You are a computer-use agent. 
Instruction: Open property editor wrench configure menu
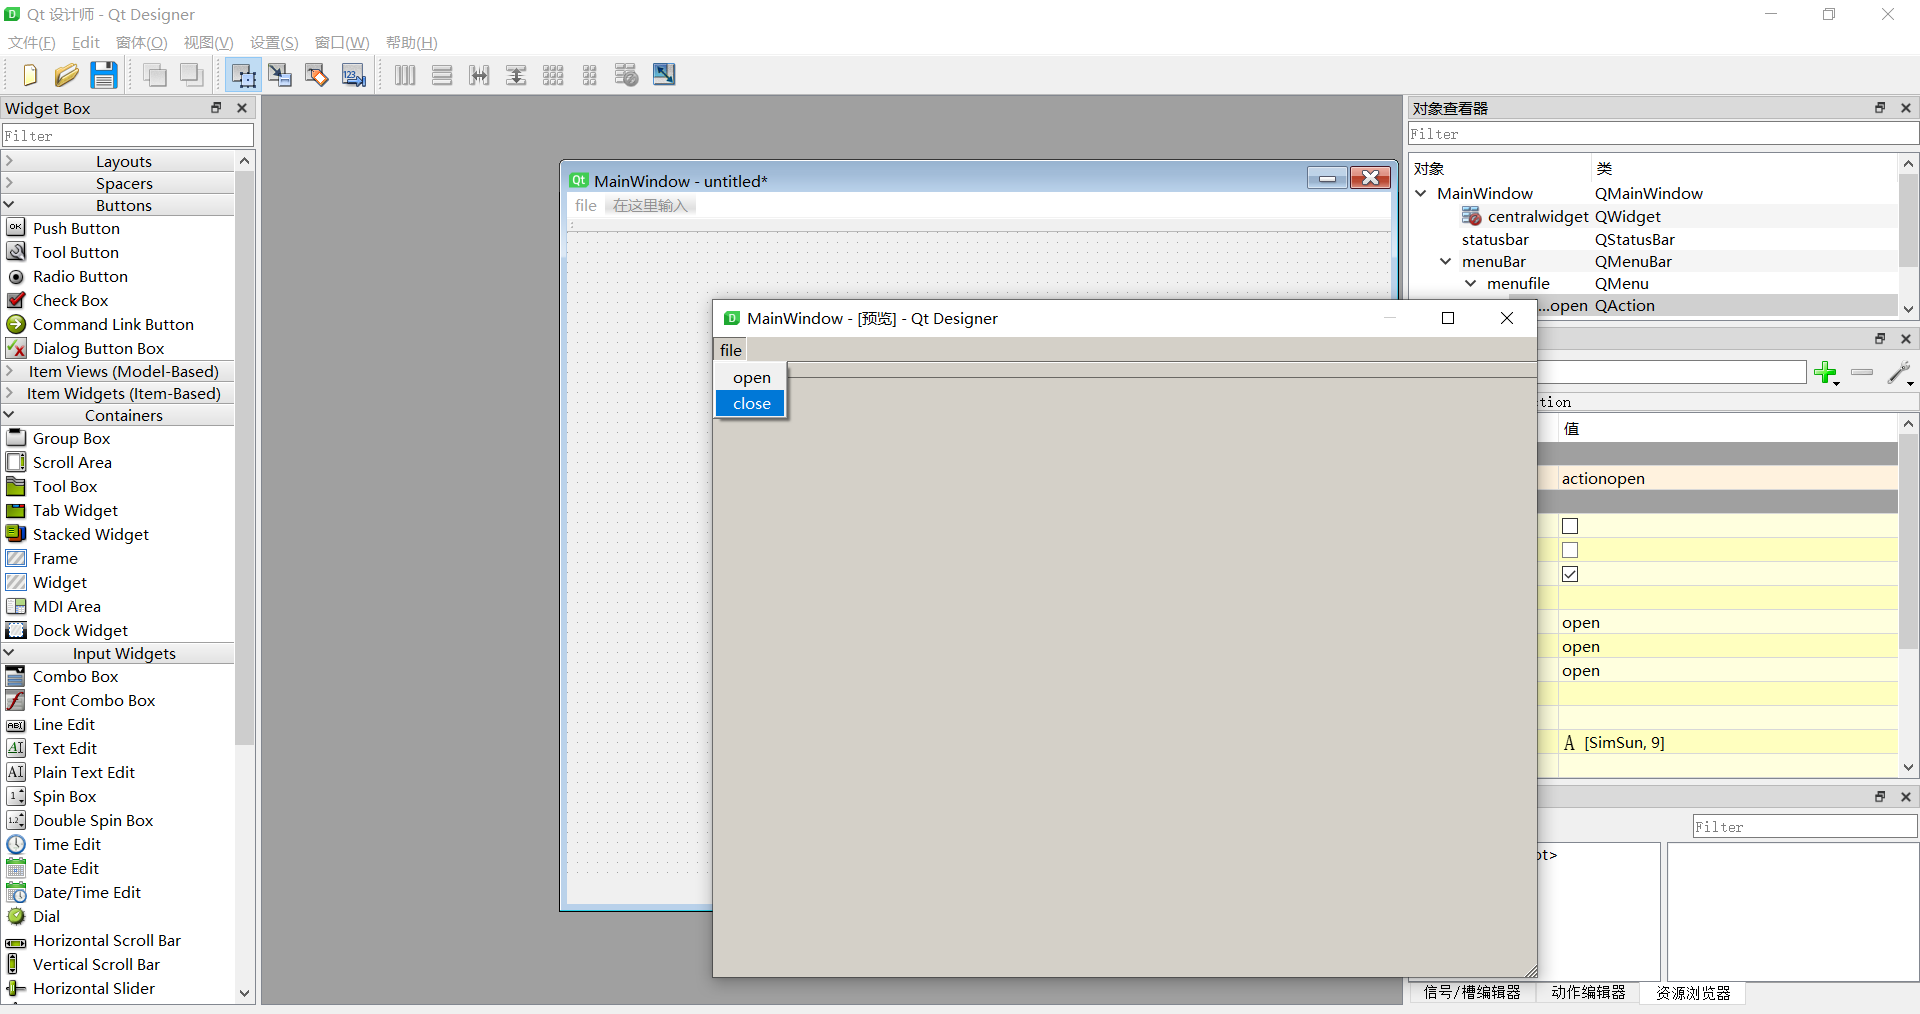point(1900,373)
